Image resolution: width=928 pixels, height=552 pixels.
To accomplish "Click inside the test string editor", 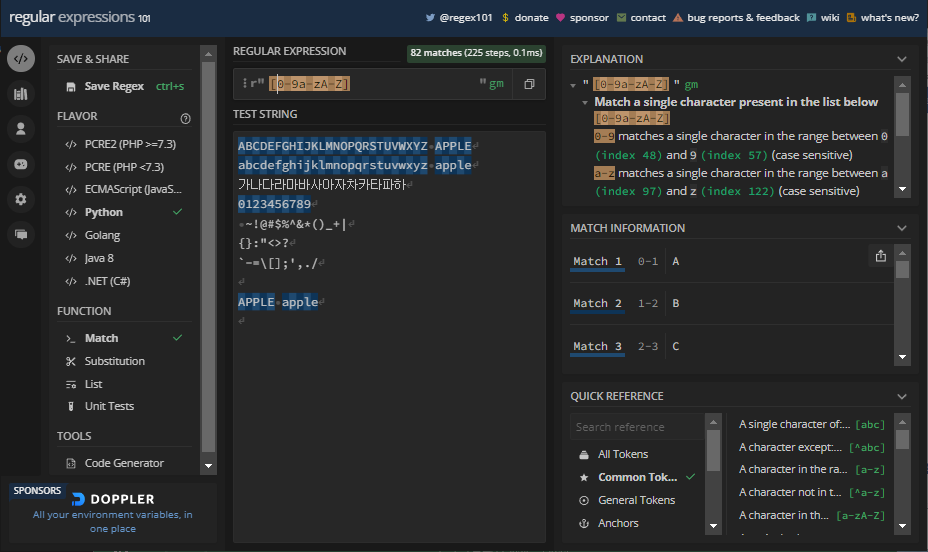I will pyautogui.click(x=389, y=337).
